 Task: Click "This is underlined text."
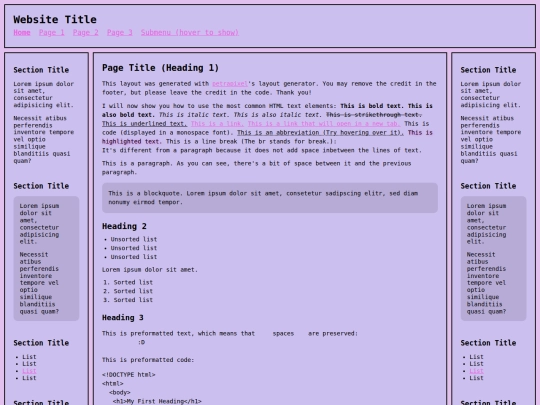145,124
